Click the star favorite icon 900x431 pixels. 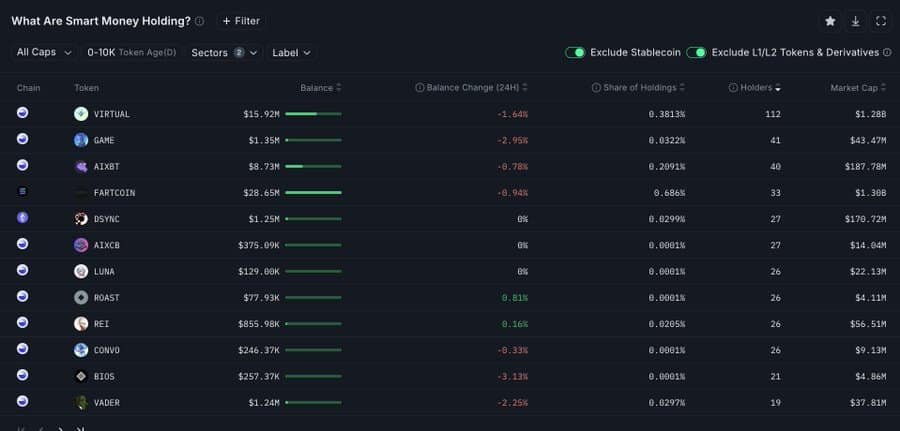pyautogui.click(x=829, y=21)
